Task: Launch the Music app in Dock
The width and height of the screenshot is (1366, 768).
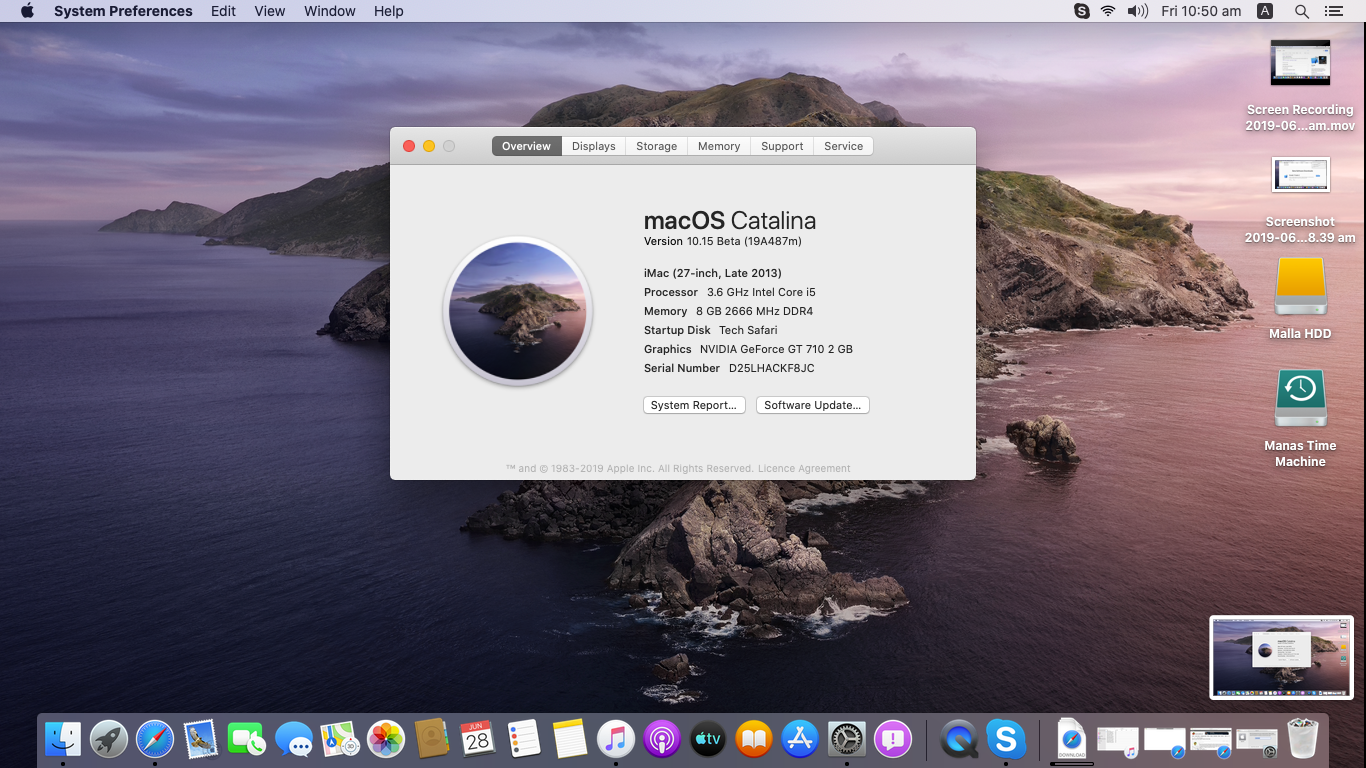Action: [x=616, y=739]
